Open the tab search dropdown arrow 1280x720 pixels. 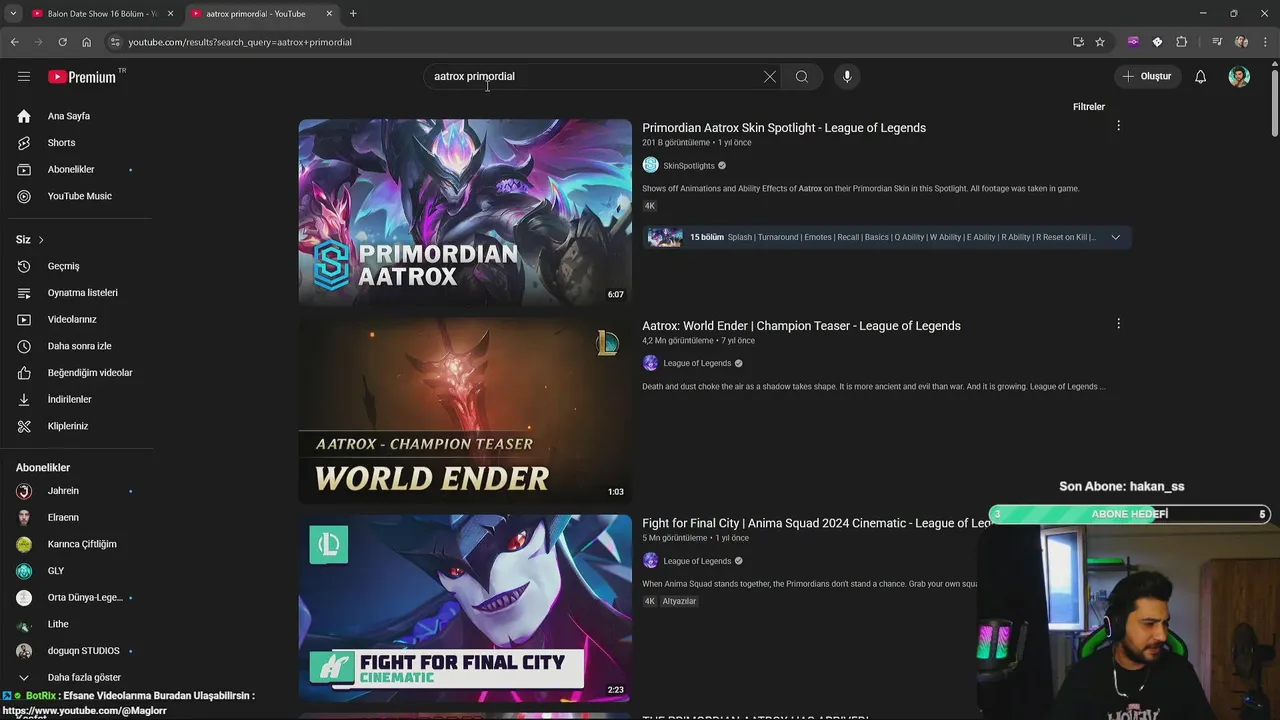point(13,14)
